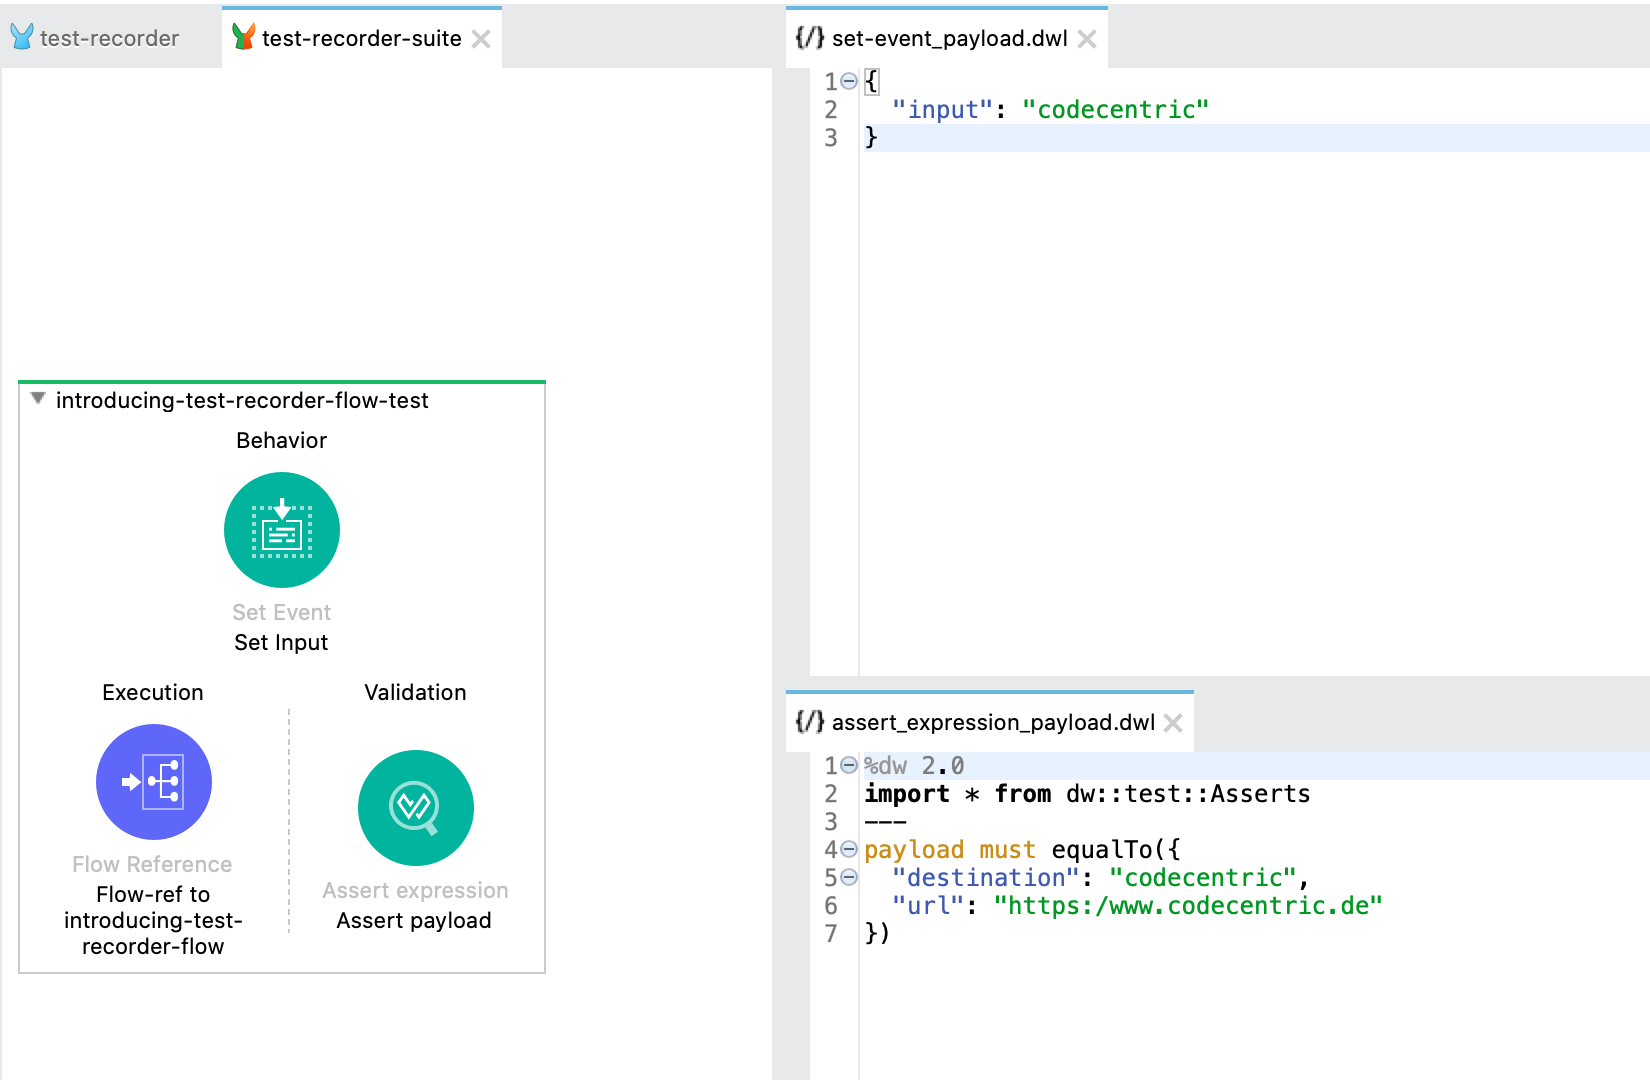This screenshot has height=1080, width=1650.
Task: Click the introducing-test-recorder-flow-test title
Action: coord(242,400)
